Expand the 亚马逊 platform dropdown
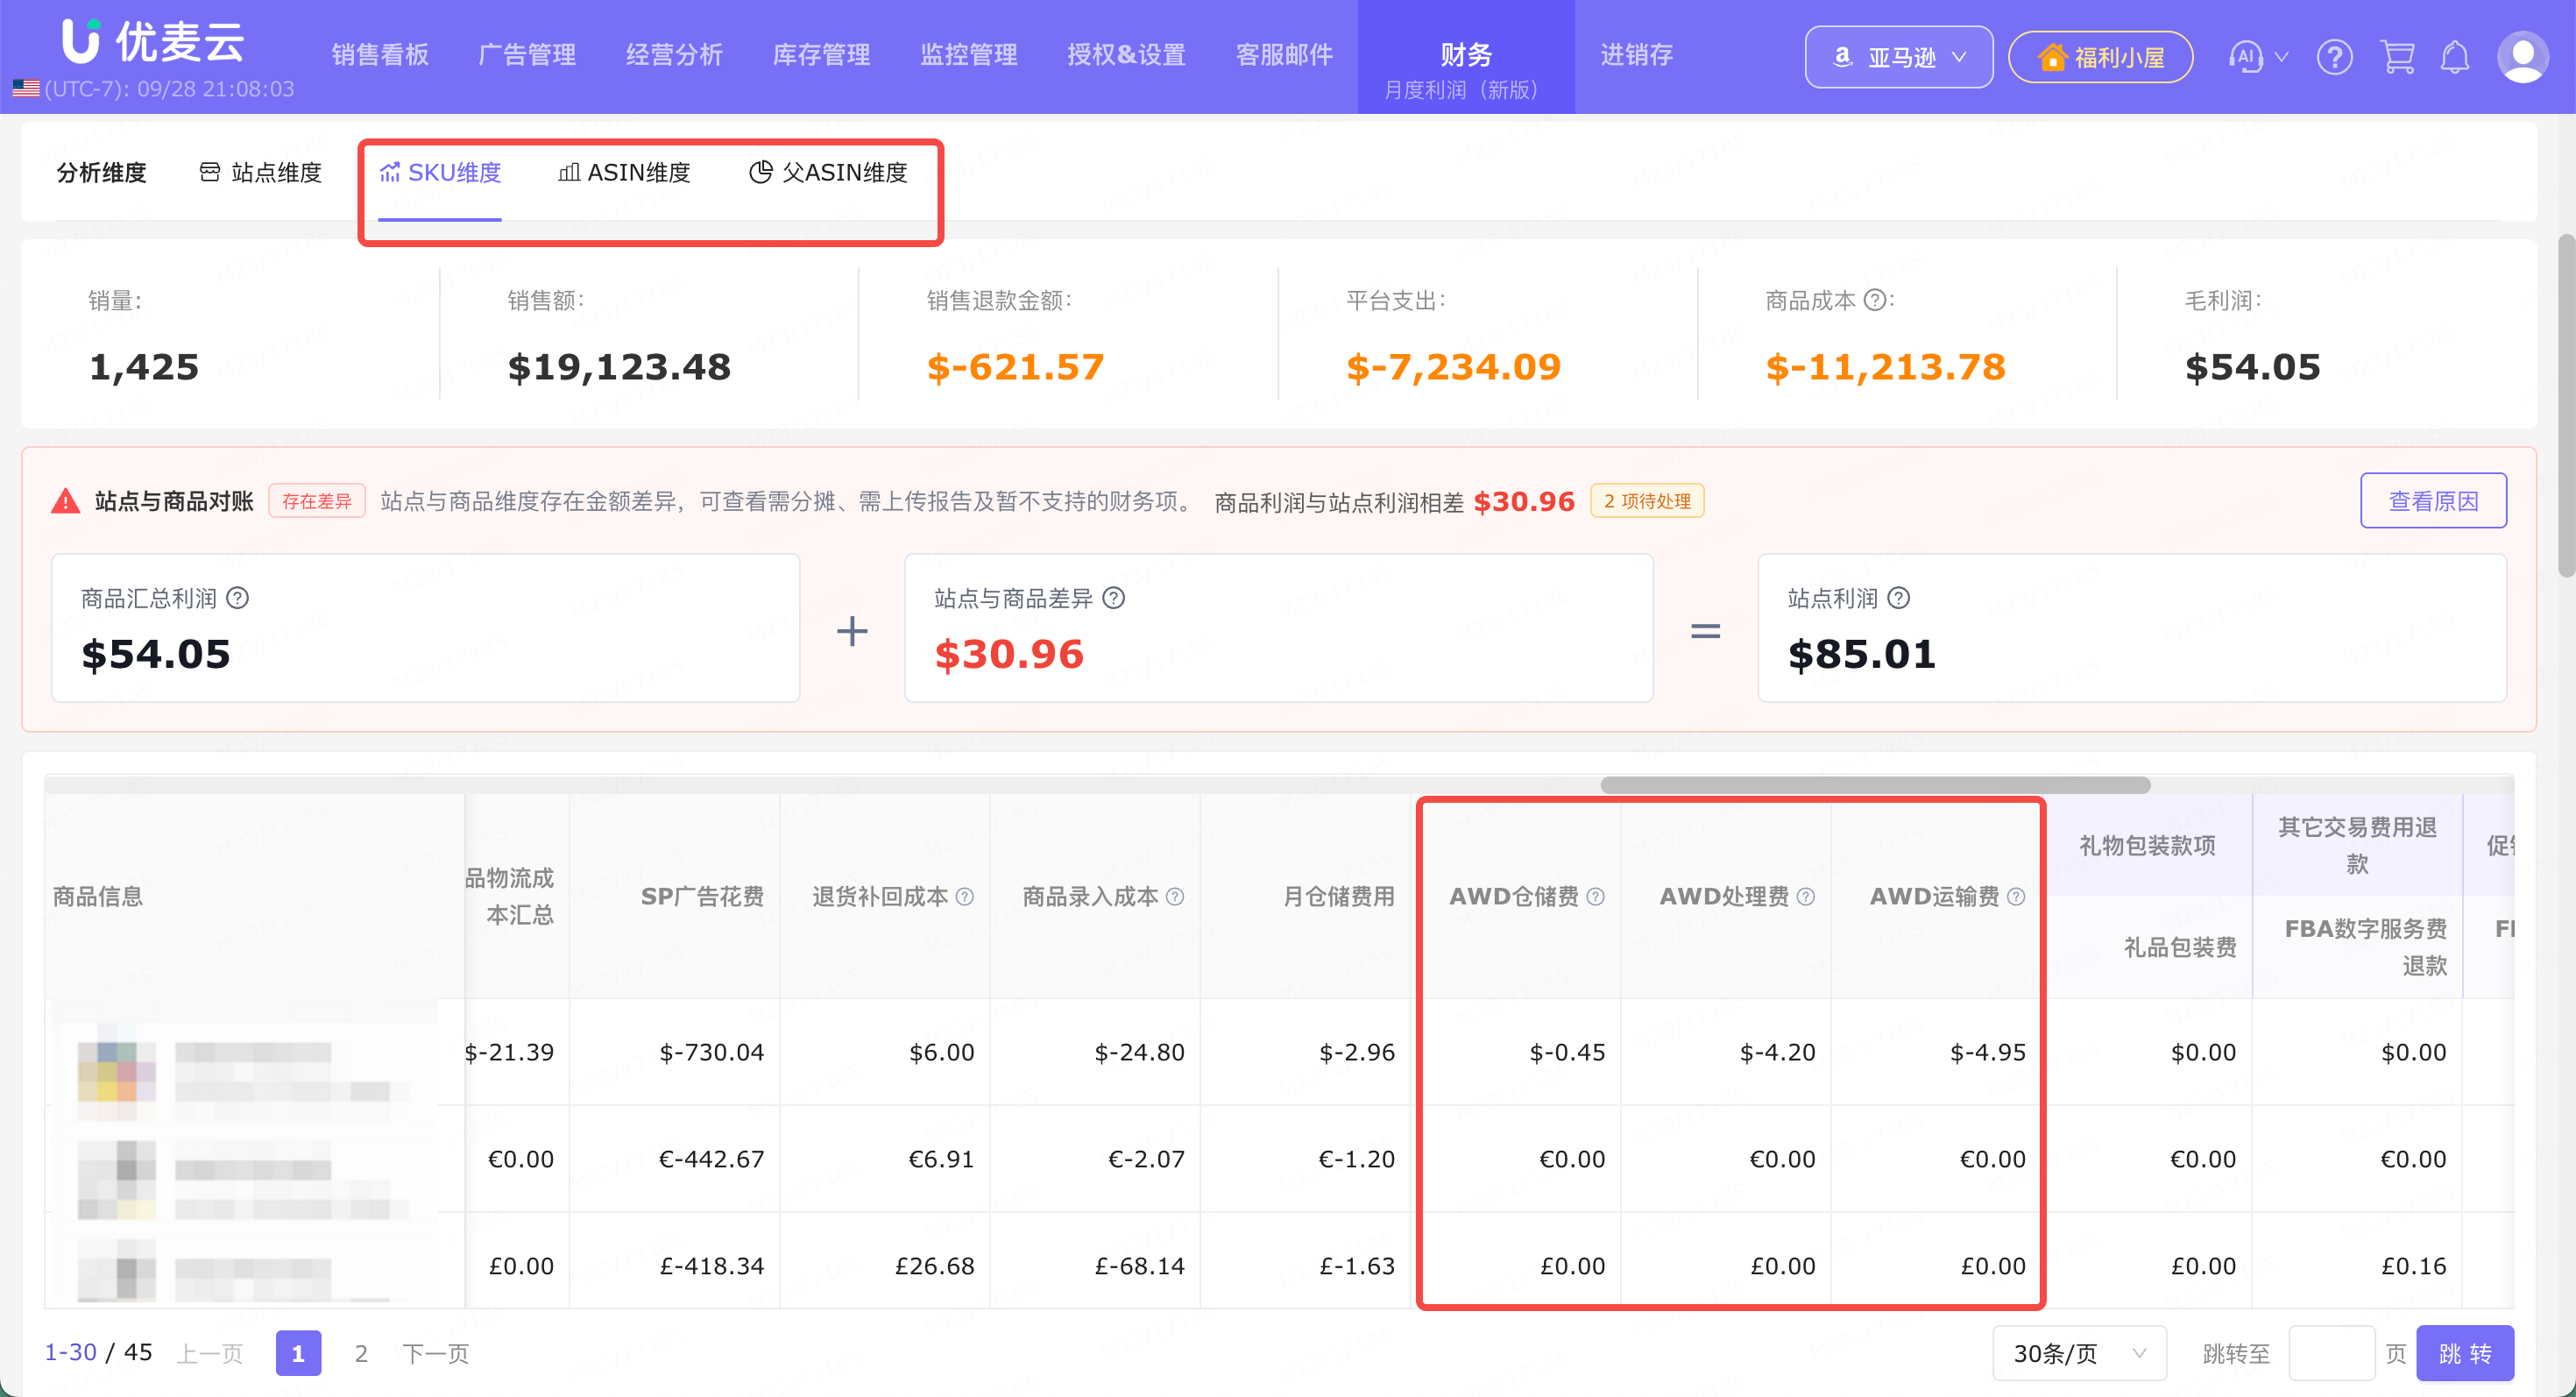2576x1397 pixels. [x=1898, y=57]
